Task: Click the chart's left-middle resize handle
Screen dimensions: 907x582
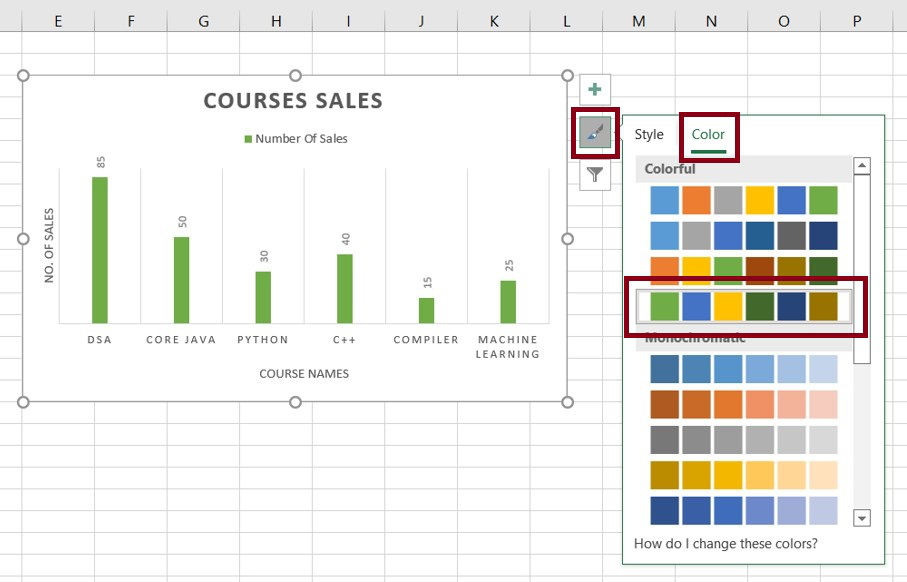Action: point(23,239)
